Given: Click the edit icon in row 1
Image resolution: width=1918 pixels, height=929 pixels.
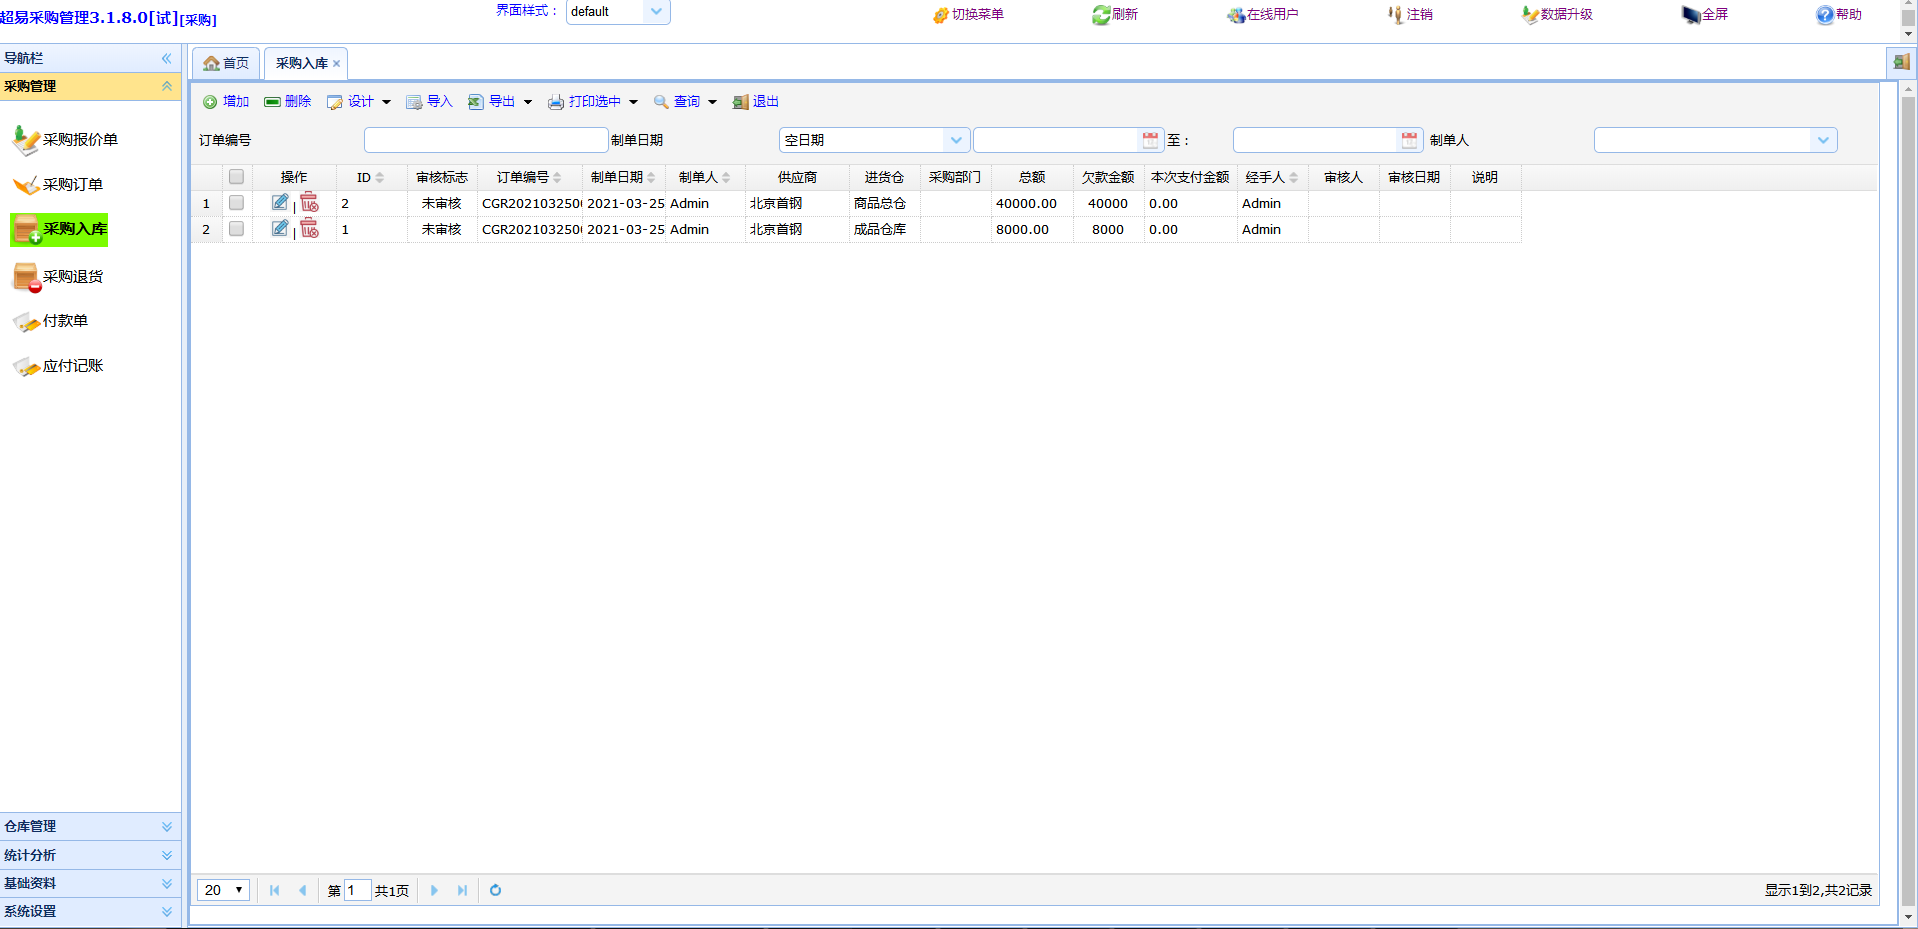Looking at the screenshot, I should click(x=280, y=203).
